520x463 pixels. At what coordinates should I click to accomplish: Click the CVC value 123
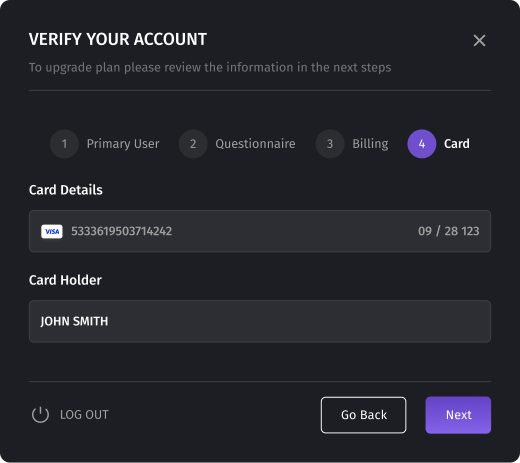tap(471, 231)
